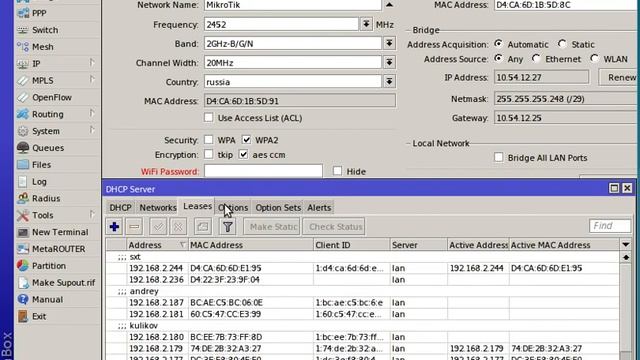
Task: Open the Manual help icon
Action: click(x=23, y=299)
